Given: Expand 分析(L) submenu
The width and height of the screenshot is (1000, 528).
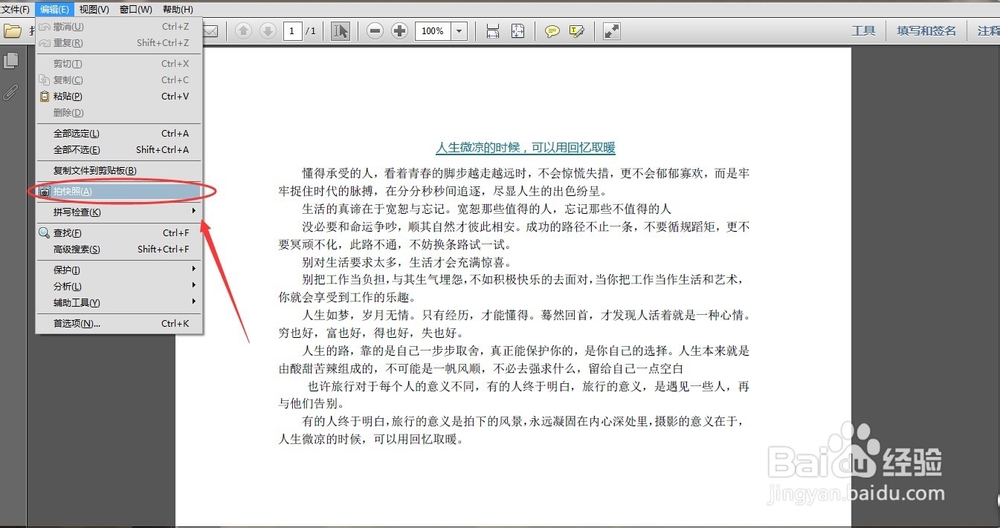Looking at the screenshot, I should pyautogui.click(x=119, y=286).
